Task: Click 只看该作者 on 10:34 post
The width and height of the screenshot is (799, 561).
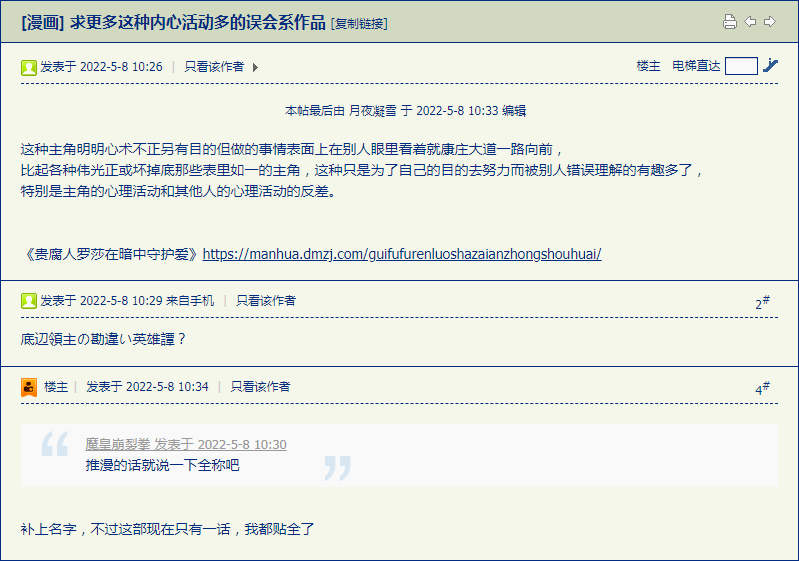Action: 260,387
